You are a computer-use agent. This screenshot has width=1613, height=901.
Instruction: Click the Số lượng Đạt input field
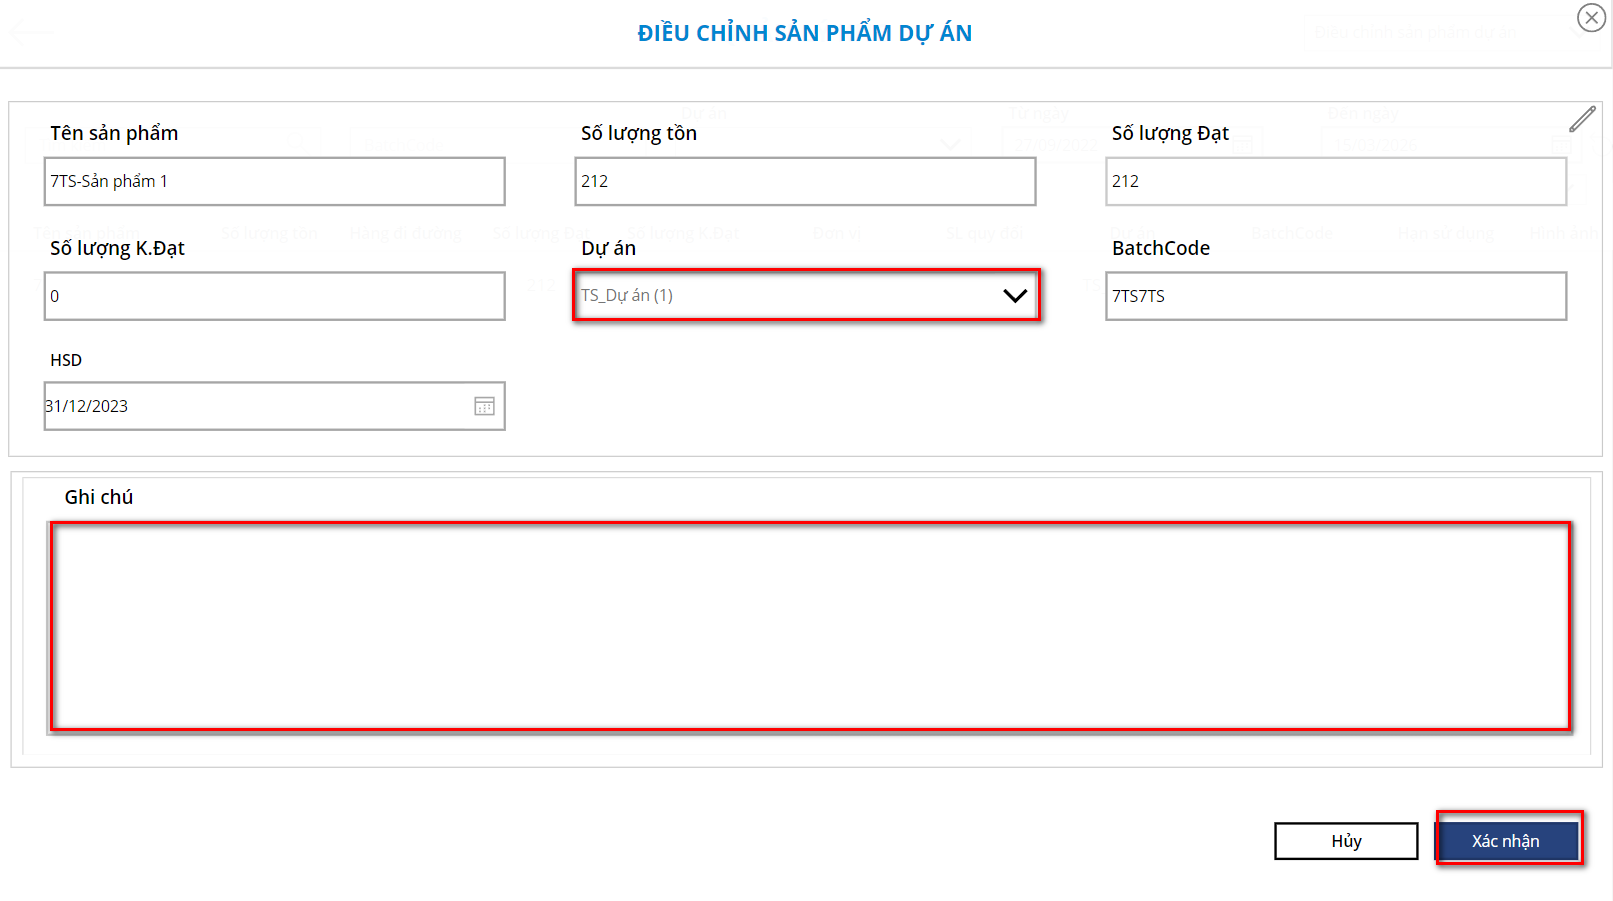click(x=1336, y=181)
